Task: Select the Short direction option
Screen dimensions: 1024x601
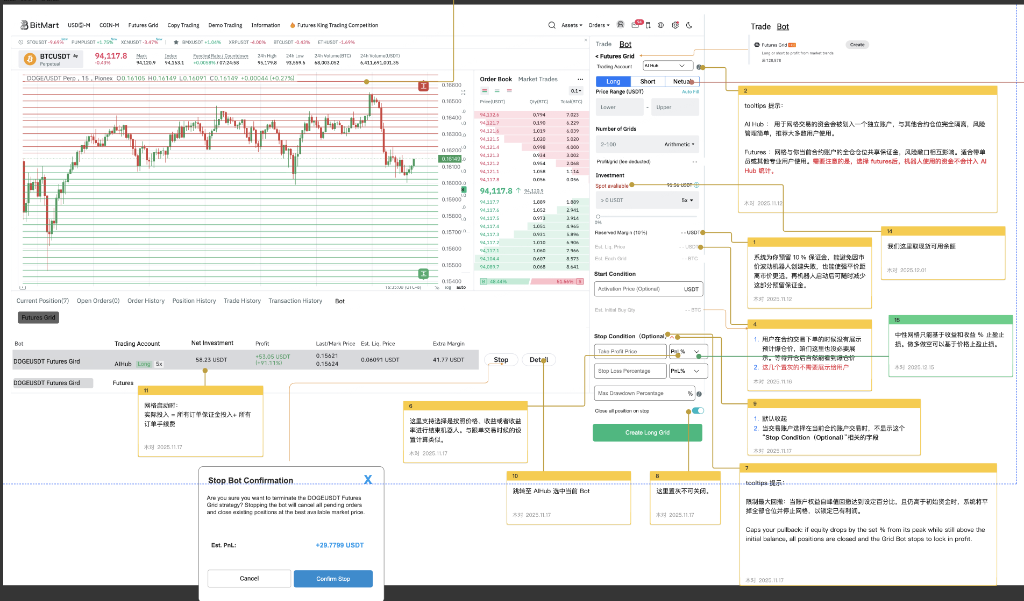Action: click(647, 82)
